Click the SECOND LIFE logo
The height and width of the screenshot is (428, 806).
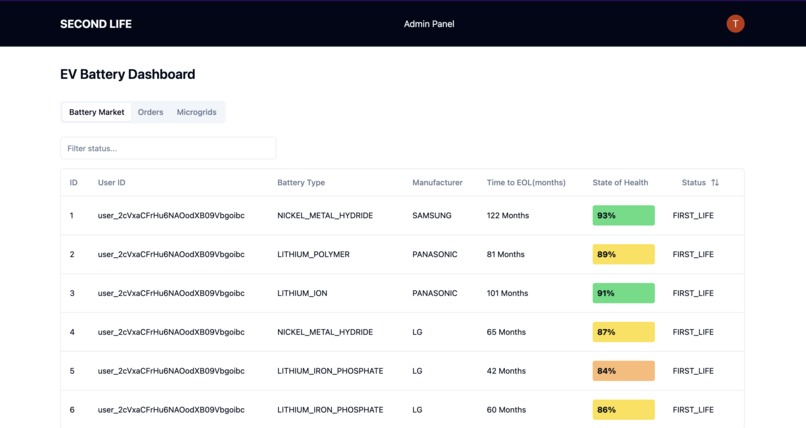pyautogui.click(x=96, y=24)
